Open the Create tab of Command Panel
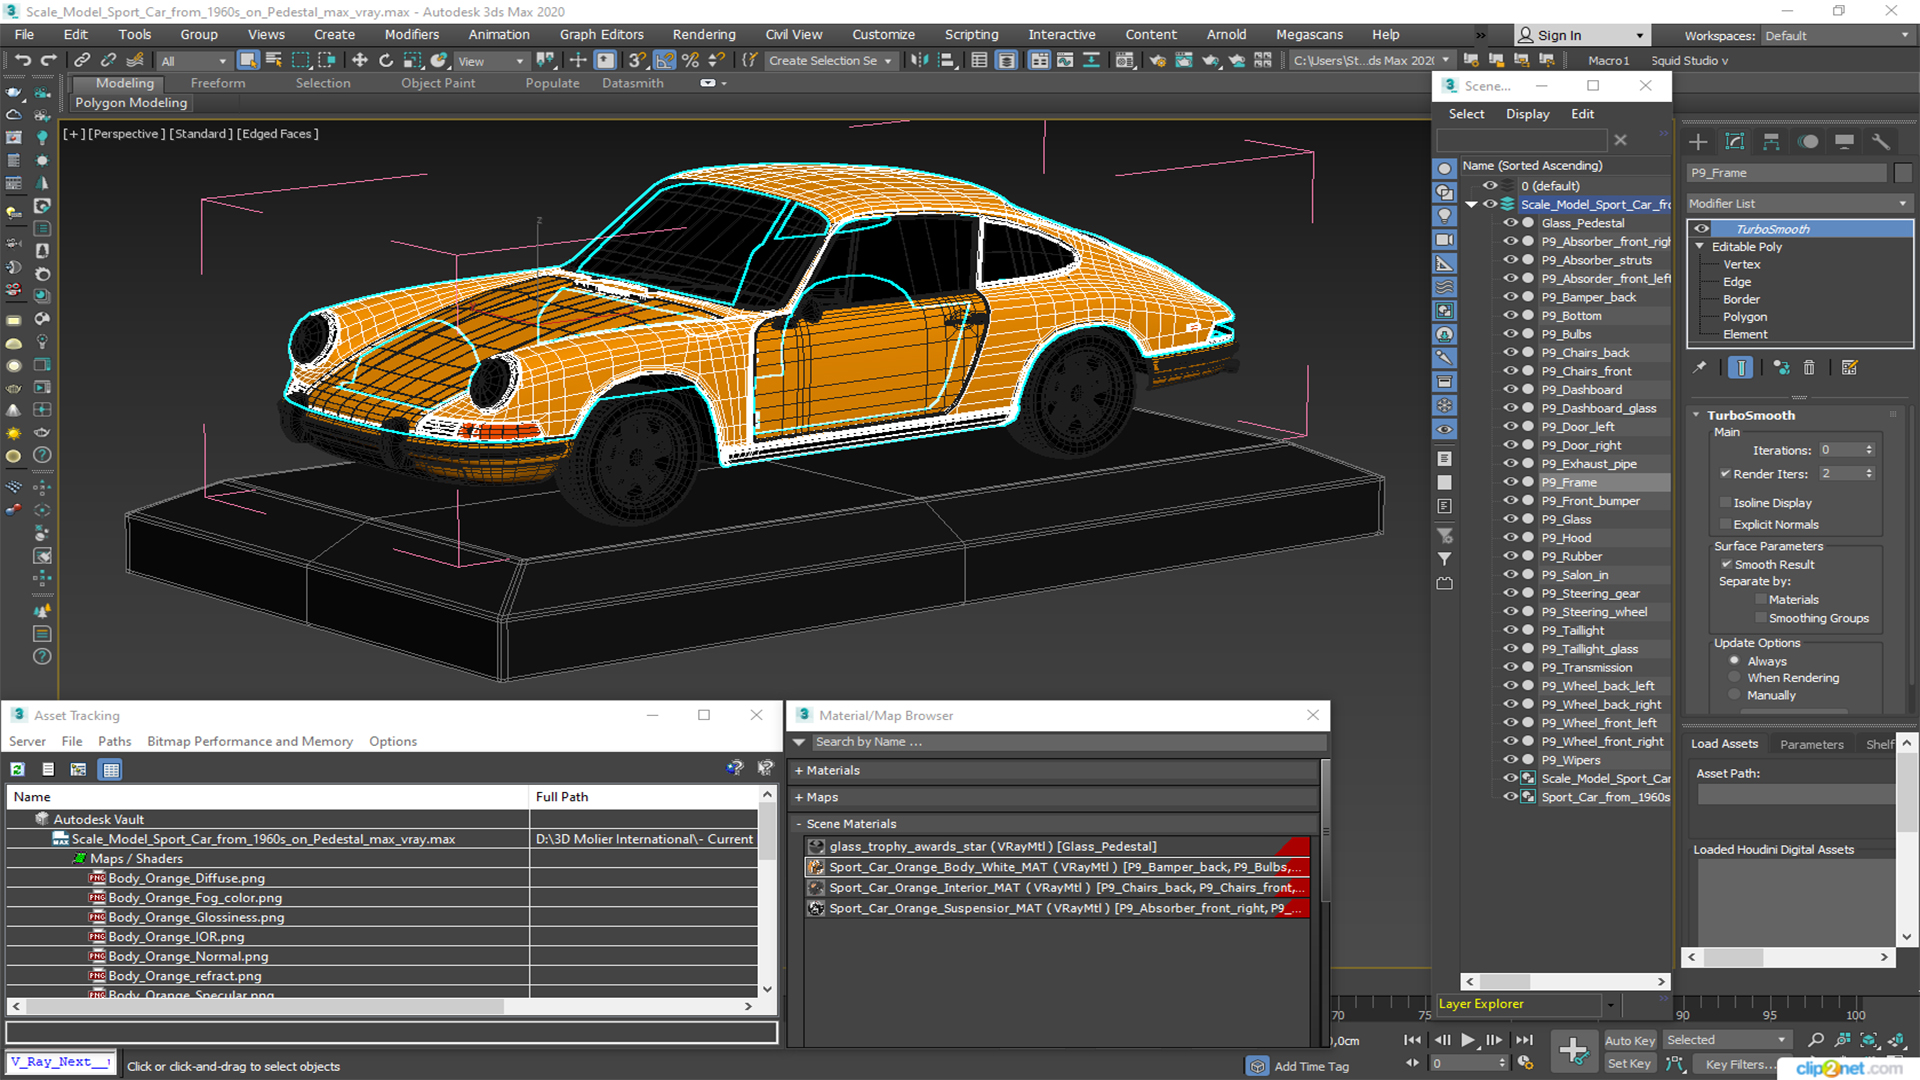The image size is (1920, 1080). pos(1698,141)
